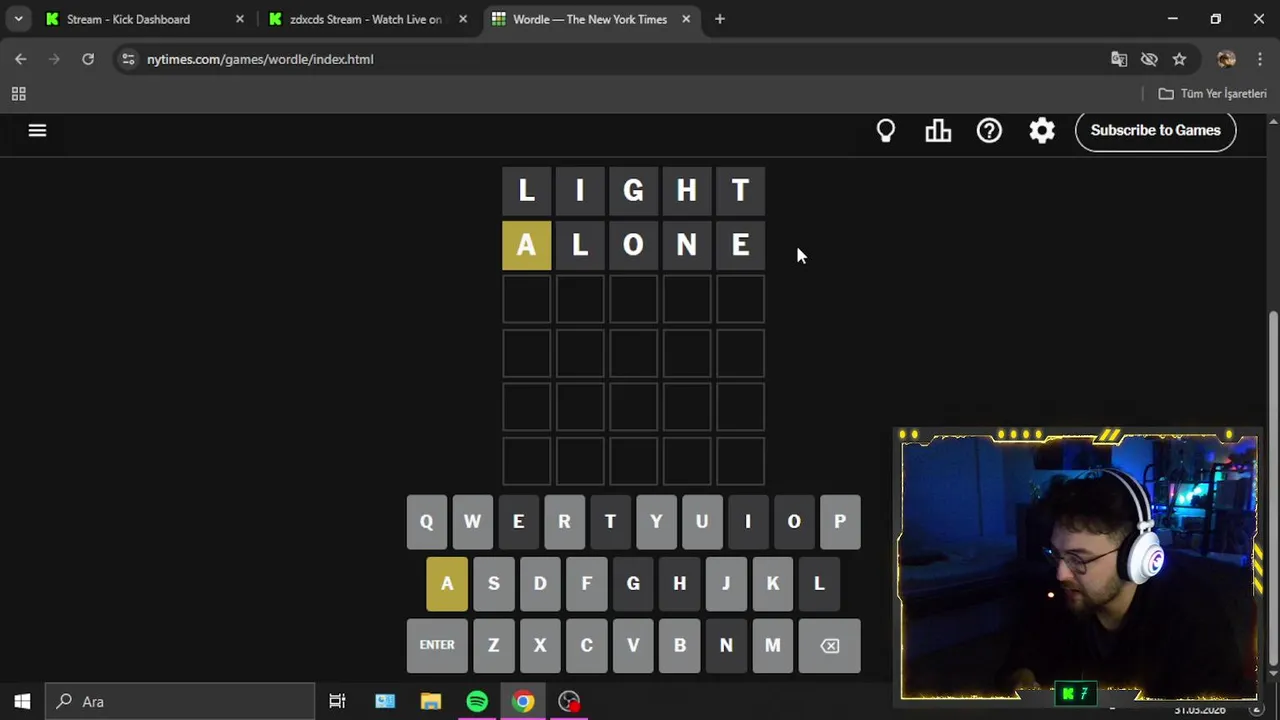This screenshot has height=720, width=1280.
Task: Tap the X key on keyboard
Action: 540,645
